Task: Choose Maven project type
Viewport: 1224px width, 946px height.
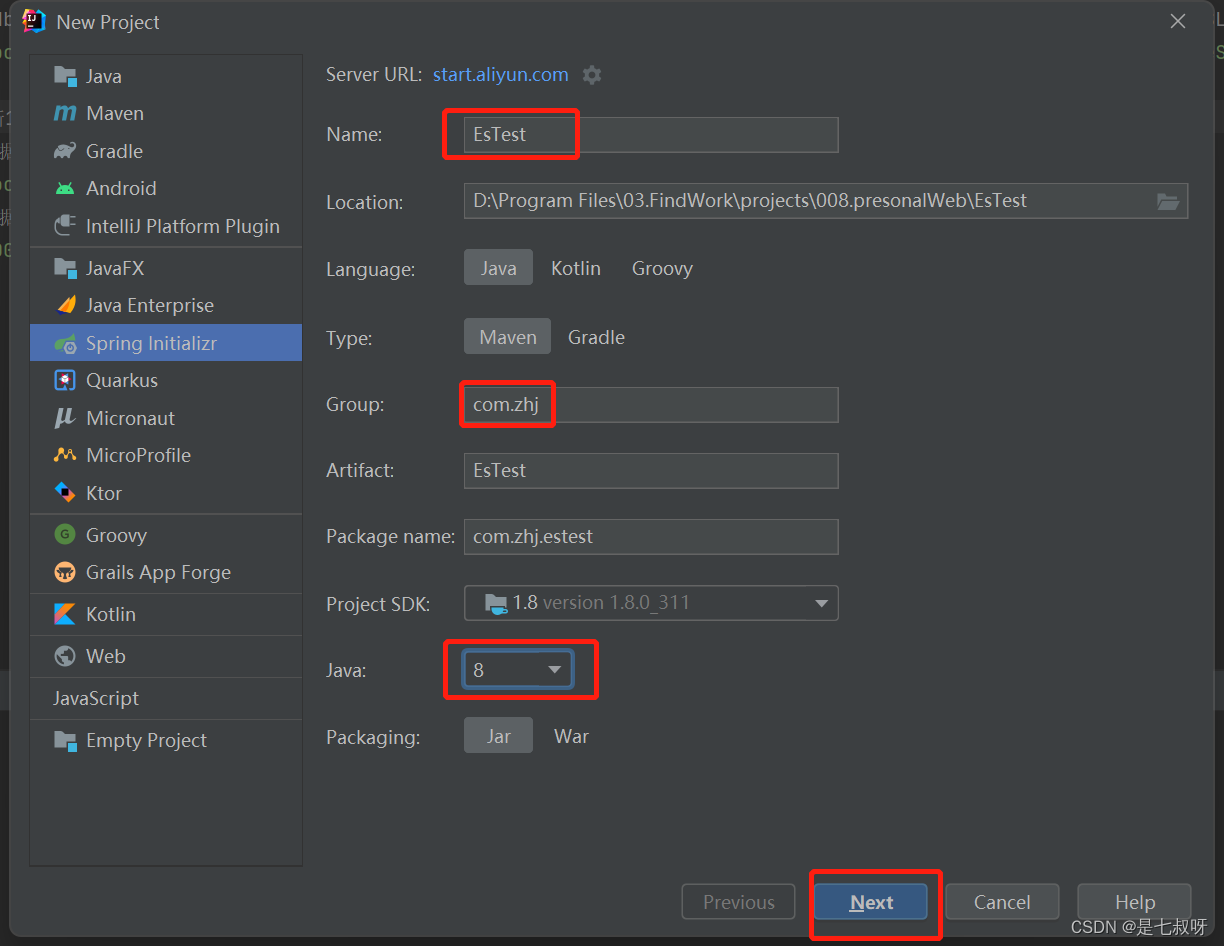Action: pyautogui.click(x=507, y=337)
